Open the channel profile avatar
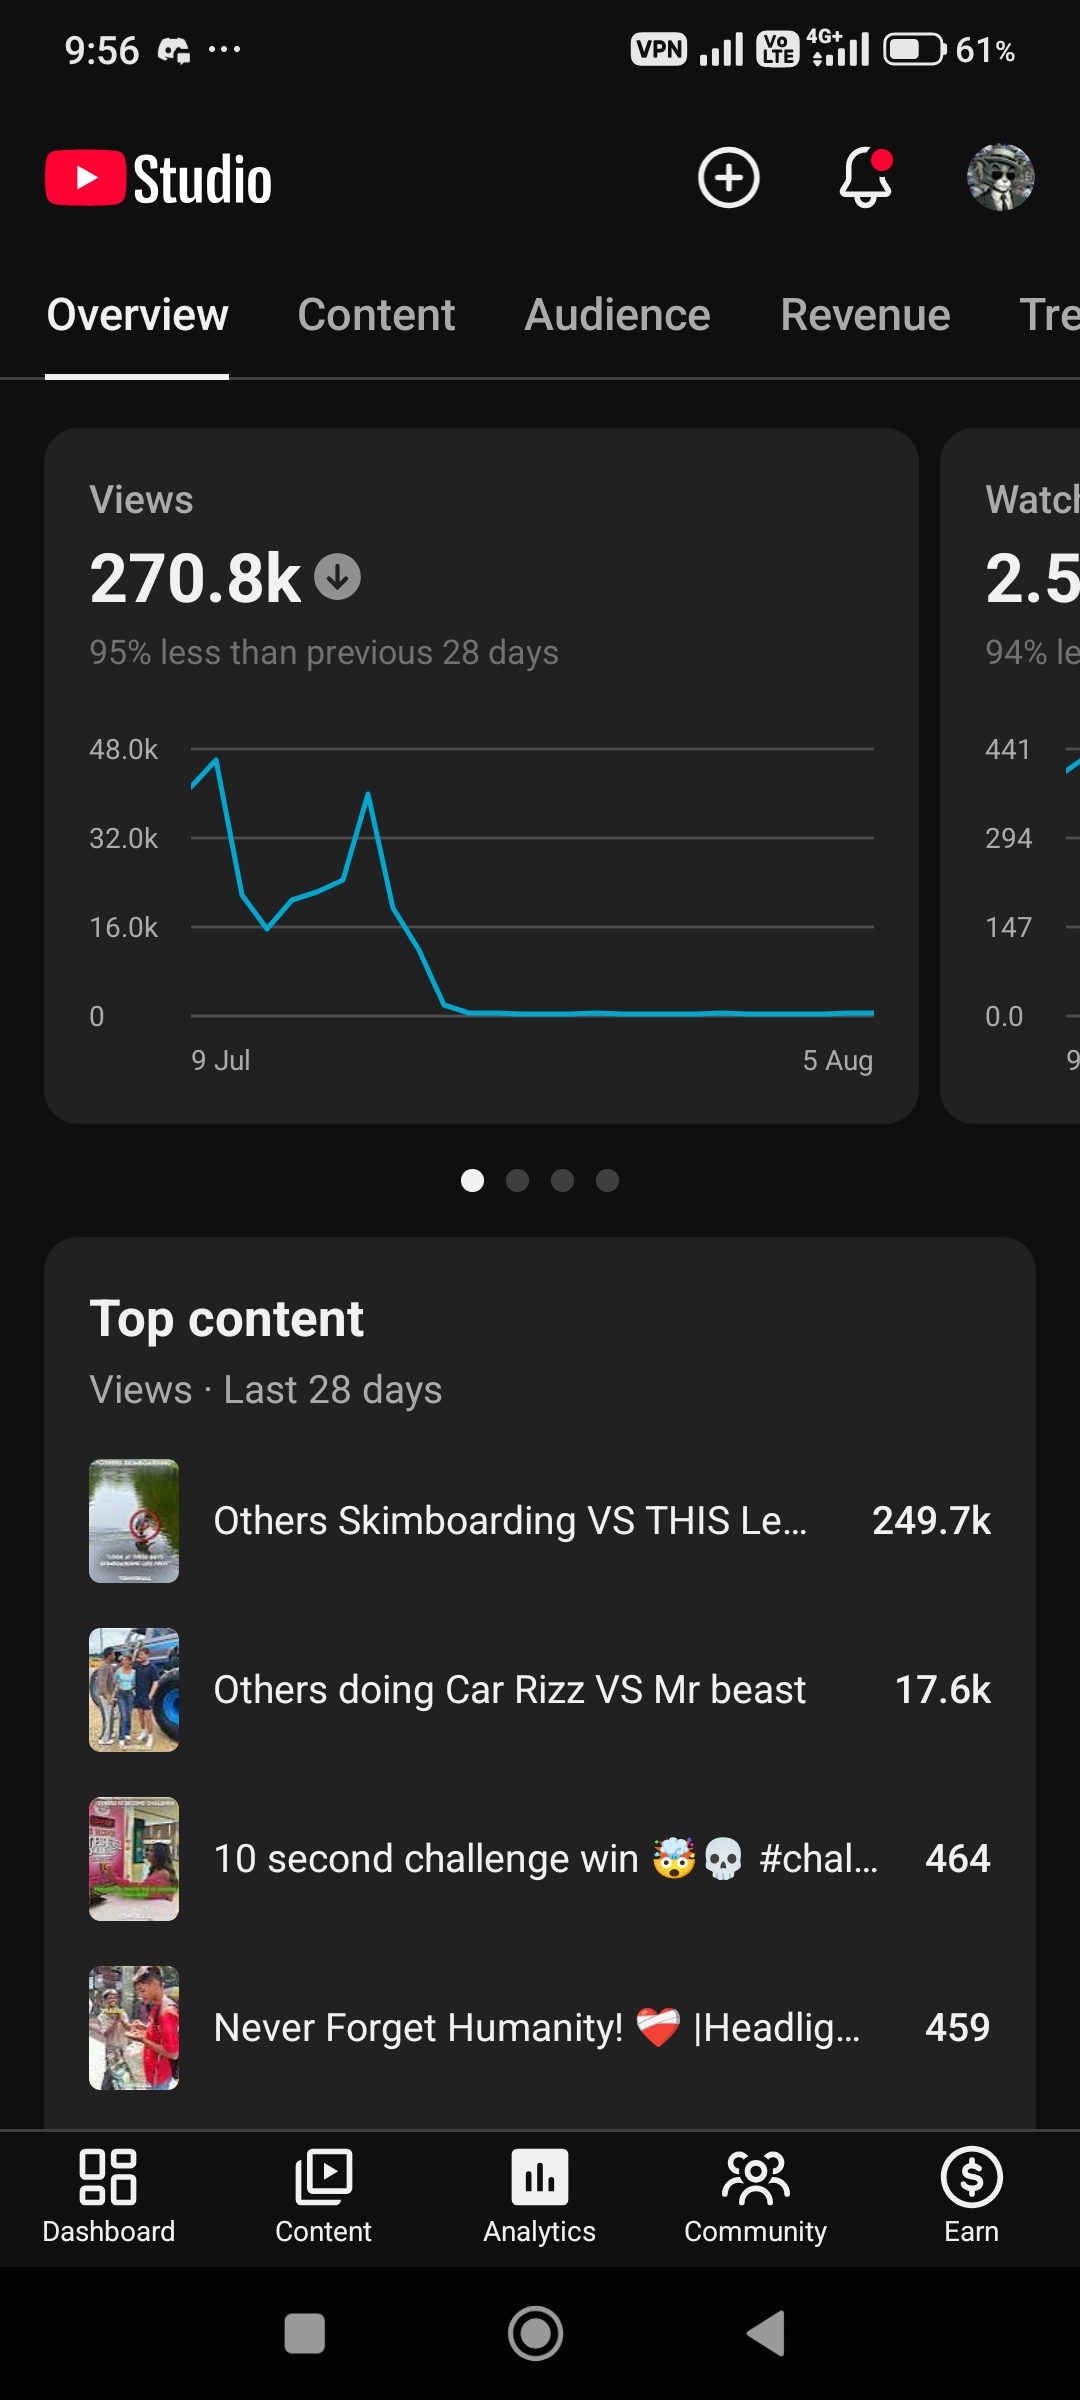The height and width of the screenshot is (2400, 1080). point(1000,178)
